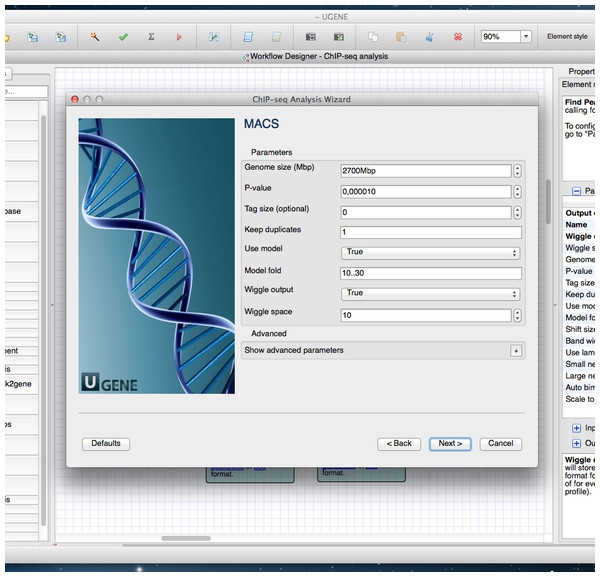The image size is (600, 577).
Task: Click the Paste clipboard toolbar icon
Action: [x=401, y=37]
